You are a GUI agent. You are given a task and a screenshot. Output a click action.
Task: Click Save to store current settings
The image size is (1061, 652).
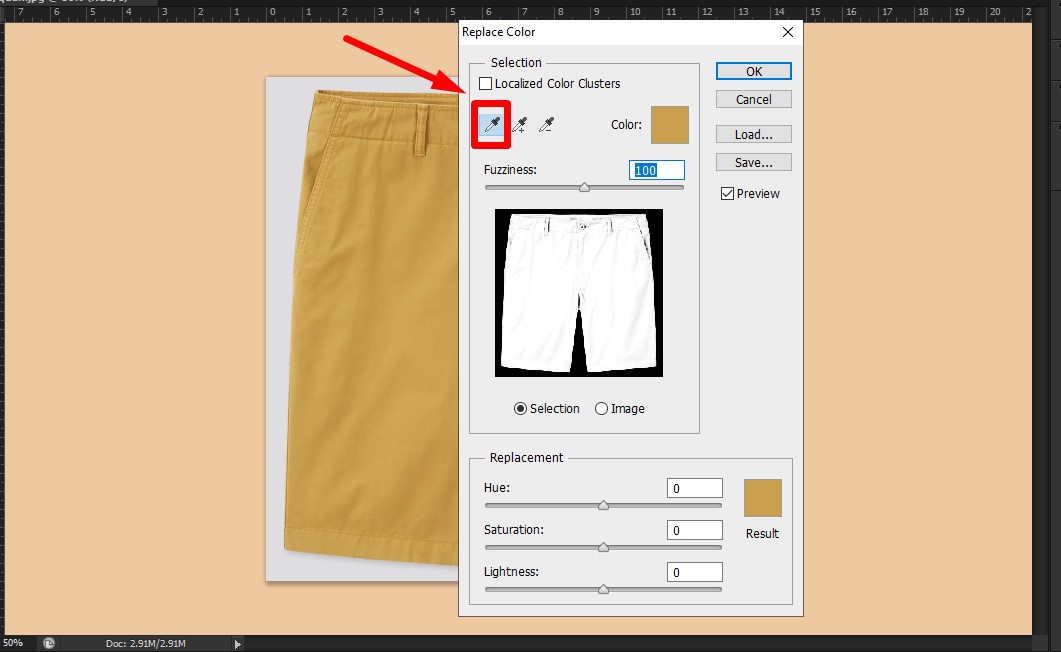click(752, 161)
